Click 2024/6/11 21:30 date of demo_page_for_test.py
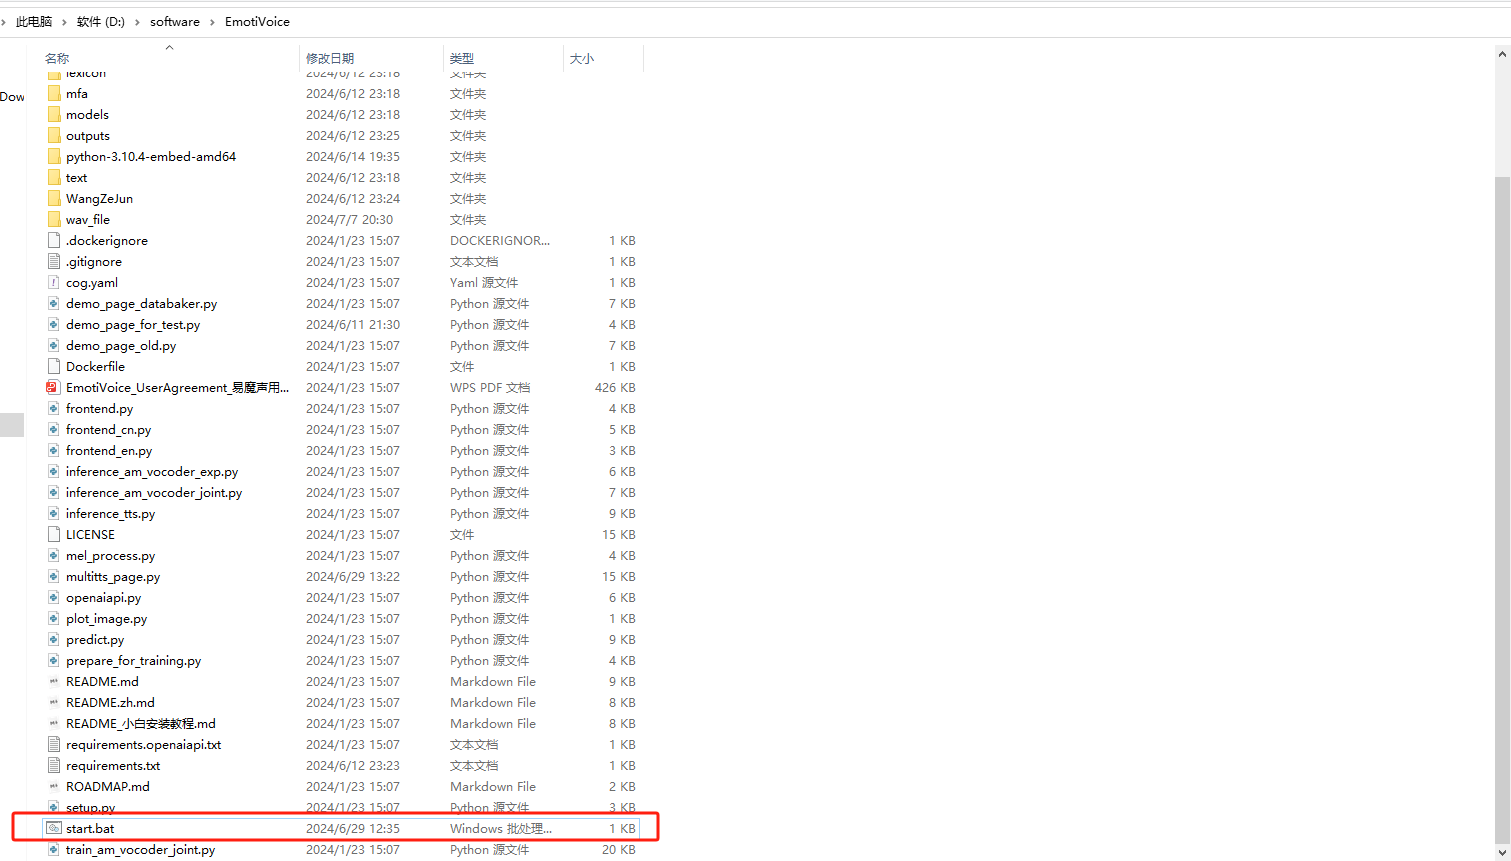1511x861 pixels. click(353, 325)
